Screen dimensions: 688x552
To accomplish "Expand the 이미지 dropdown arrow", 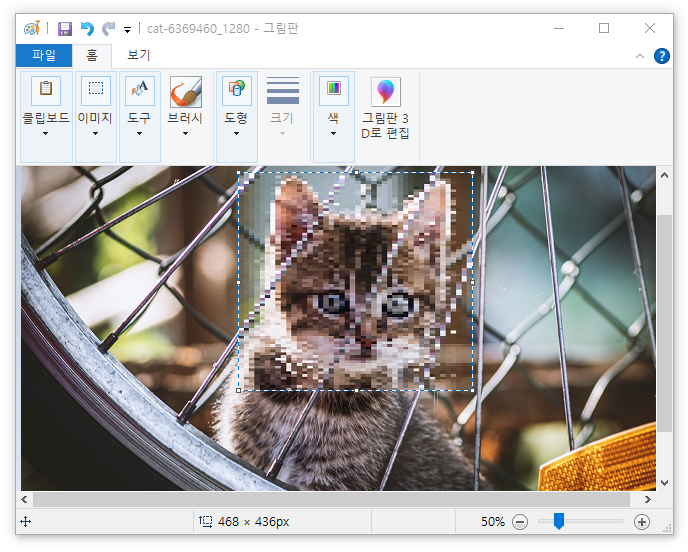I will click(x=95, y=133).
